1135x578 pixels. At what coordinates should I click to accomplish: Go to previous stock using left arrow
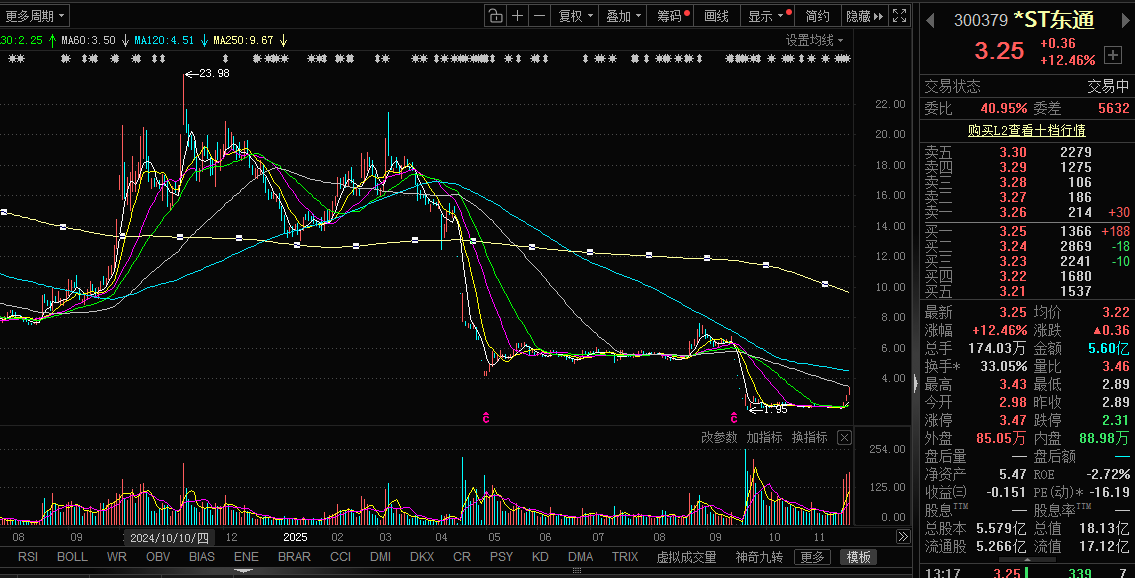929,20
